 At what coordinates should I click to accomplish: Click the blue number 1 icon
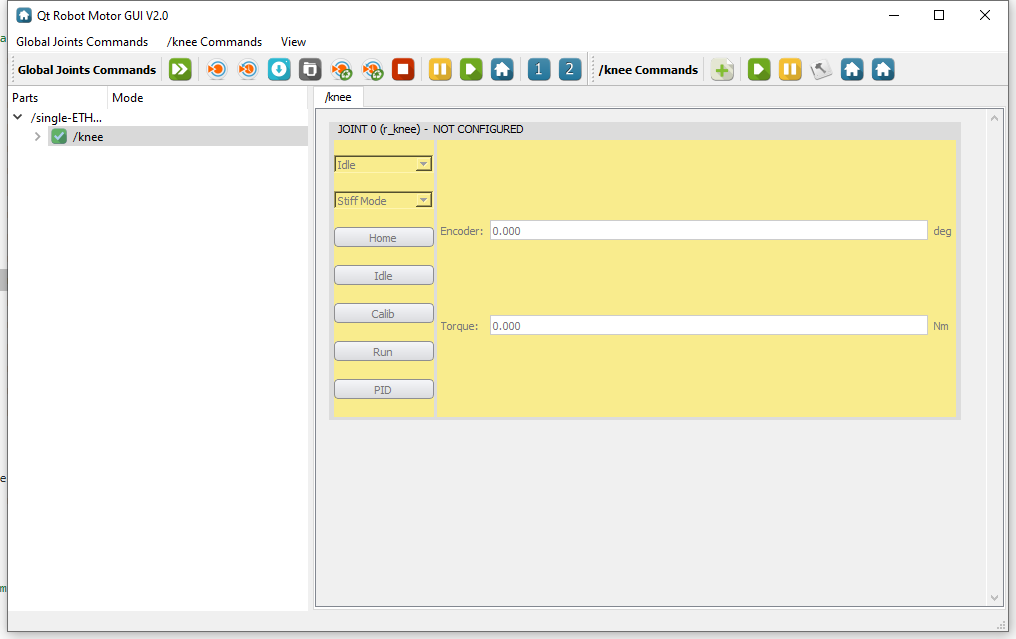coord(538,69)
